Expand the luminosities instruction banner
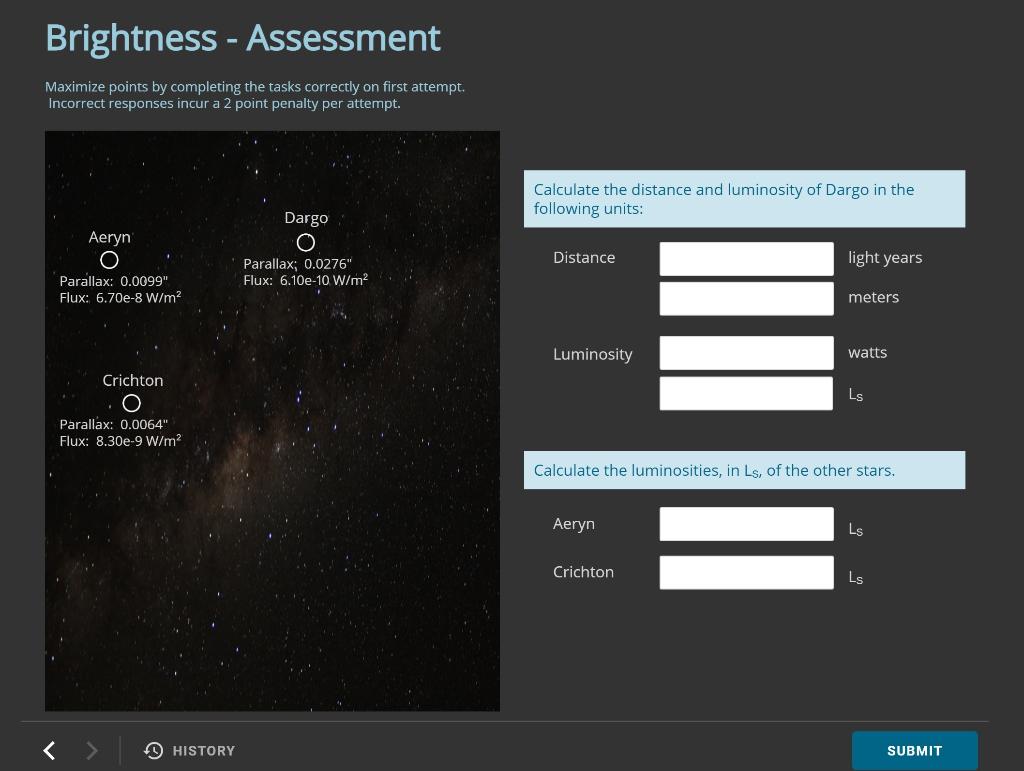This screenshot has width=1024, height=771. (744, 470)
